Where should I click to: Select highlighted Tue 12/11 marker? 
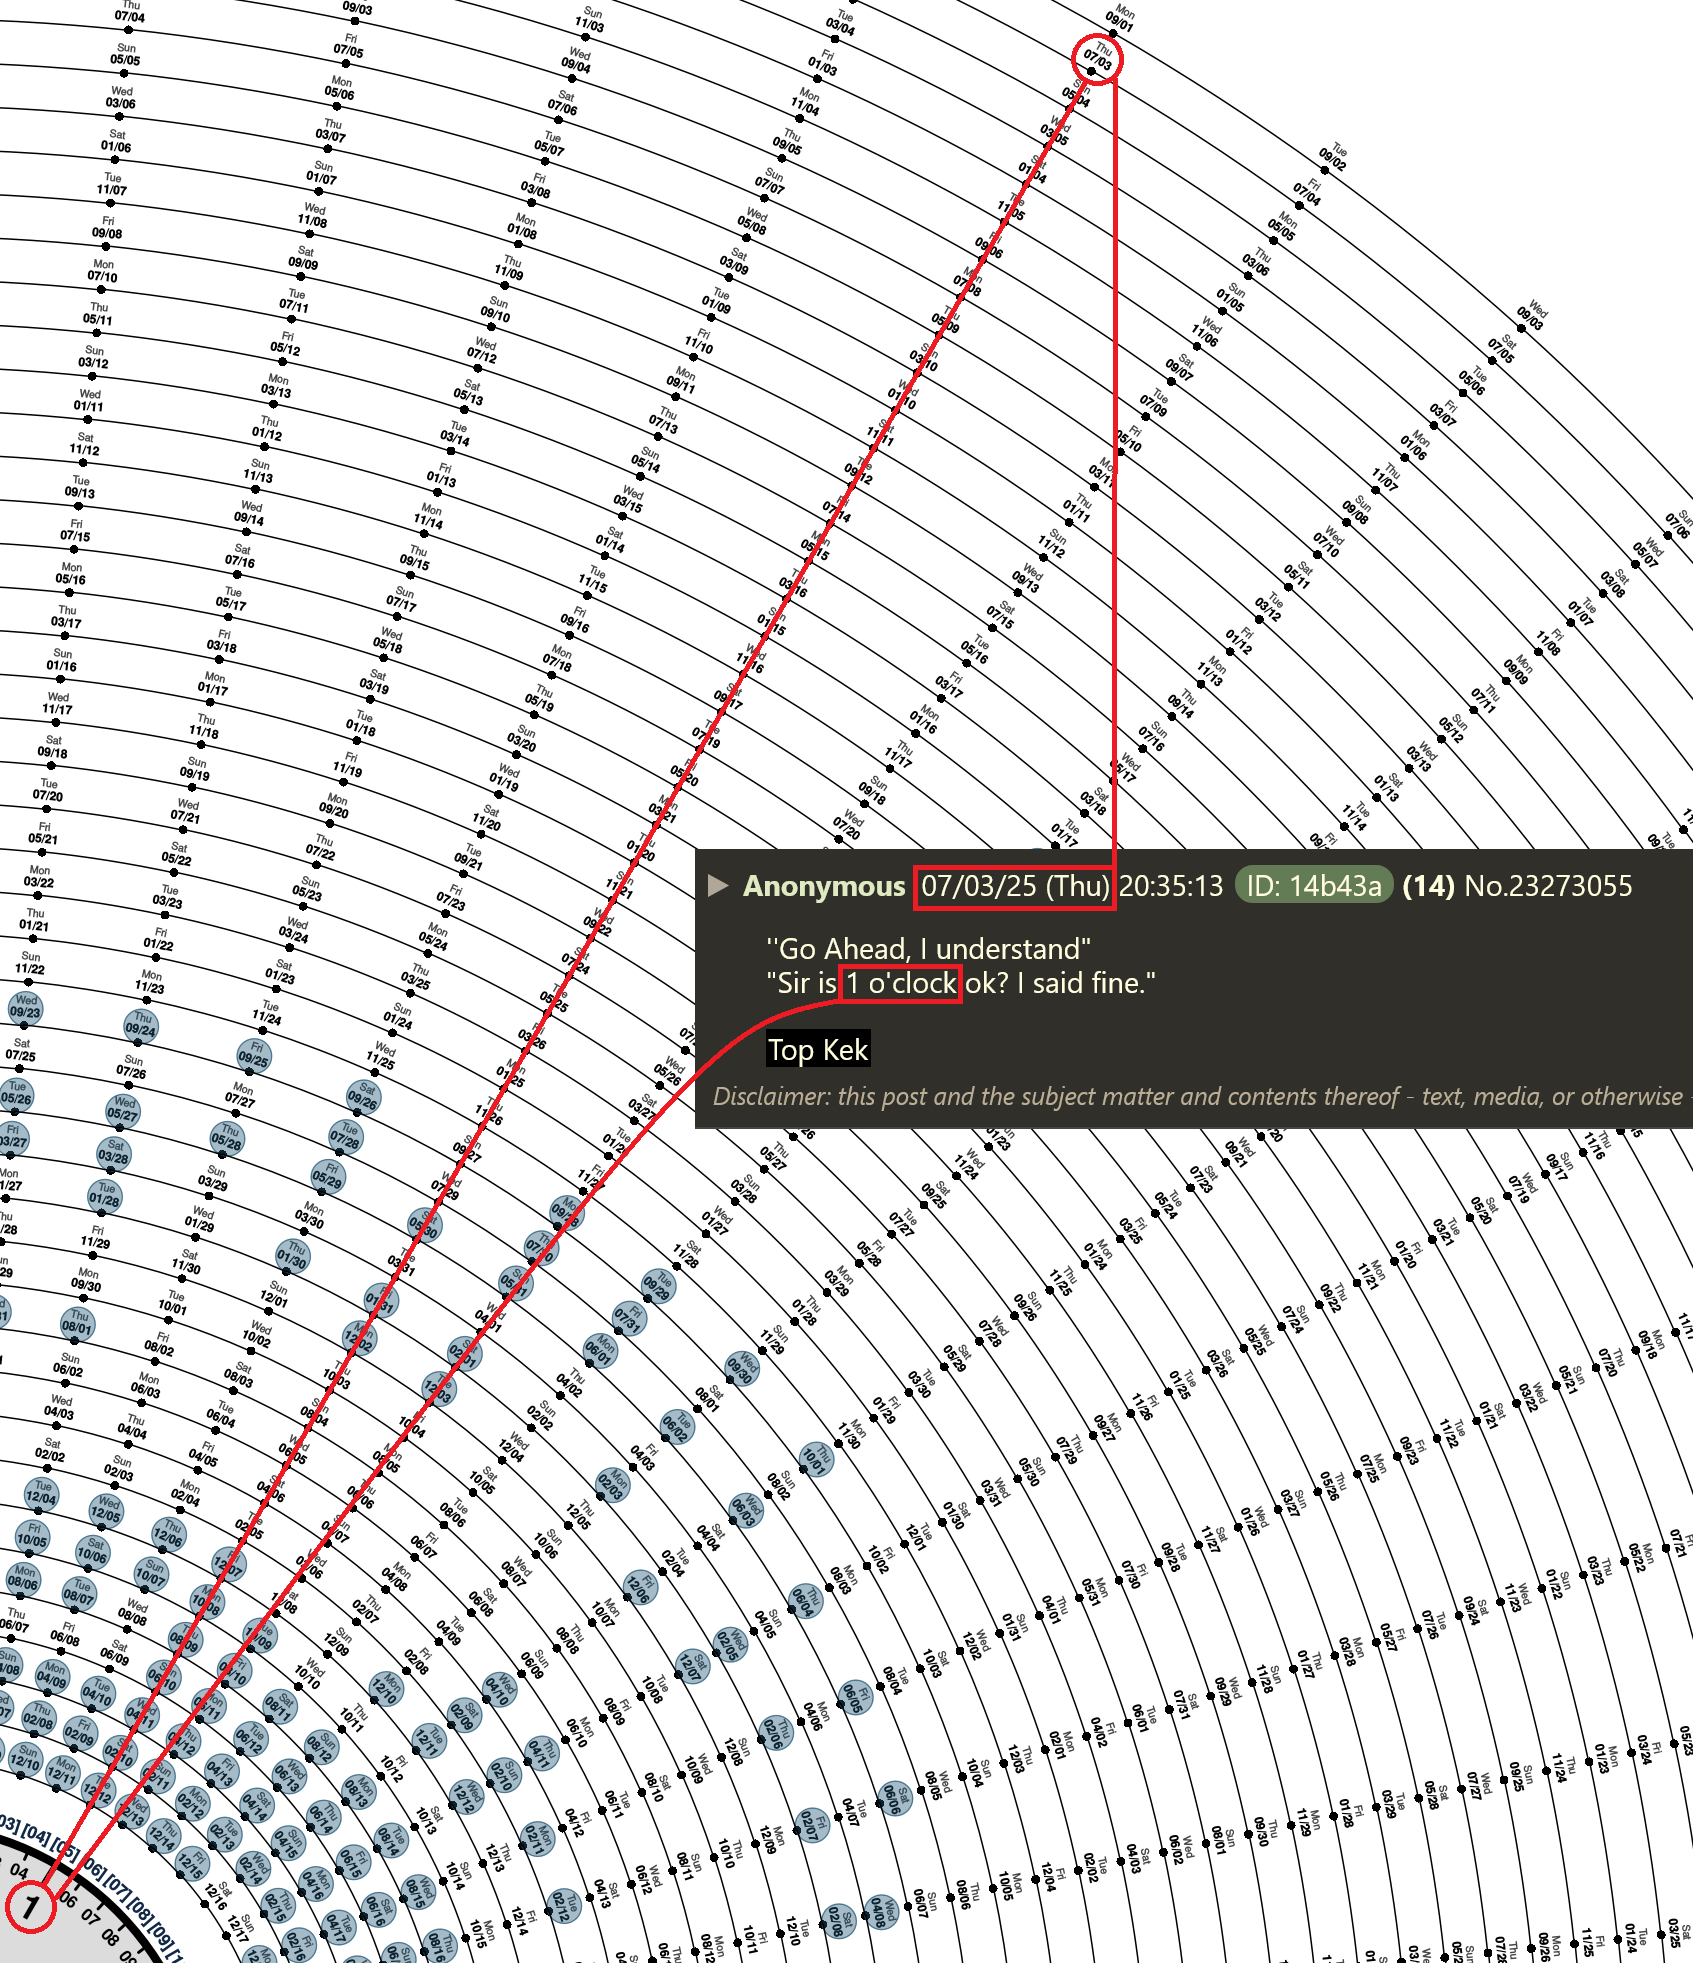429,1741
